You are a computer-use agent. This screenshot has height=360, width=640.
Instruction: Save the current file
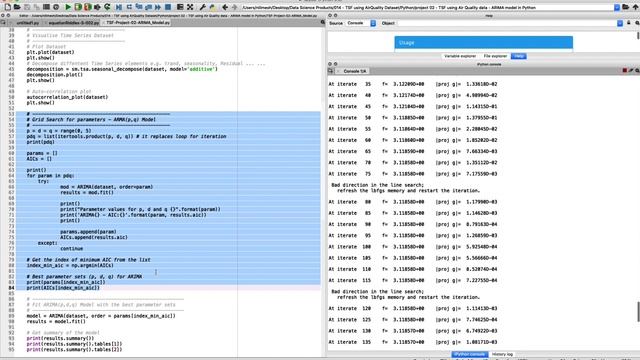[x=27, y=7]
